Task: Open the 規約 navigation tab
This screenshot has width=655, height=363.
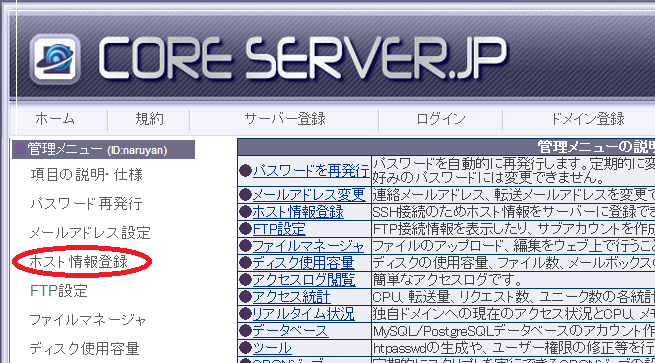Action: pyautogui.click(x=149, y=119)
